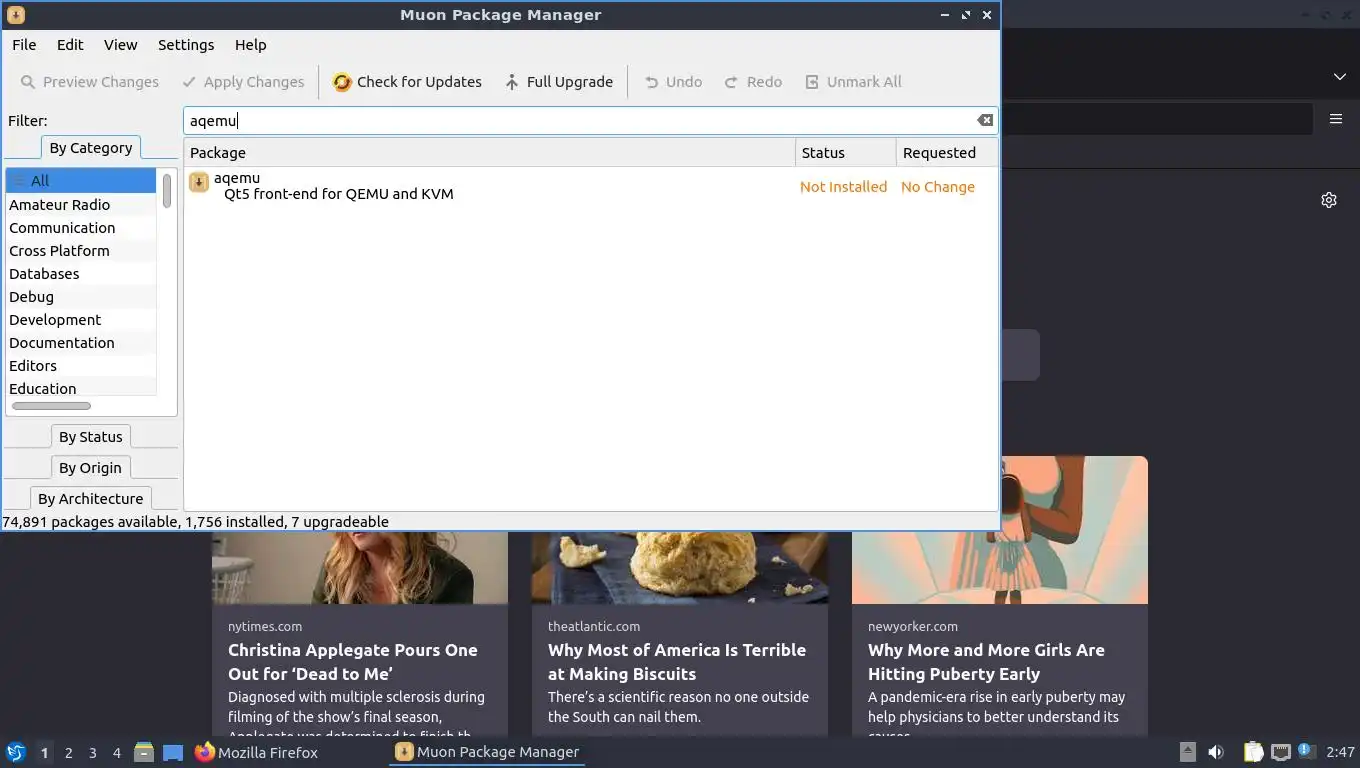The image size is (1360, 768).
Task: Click the removable media tray icon
Action: pos(1187,752)
